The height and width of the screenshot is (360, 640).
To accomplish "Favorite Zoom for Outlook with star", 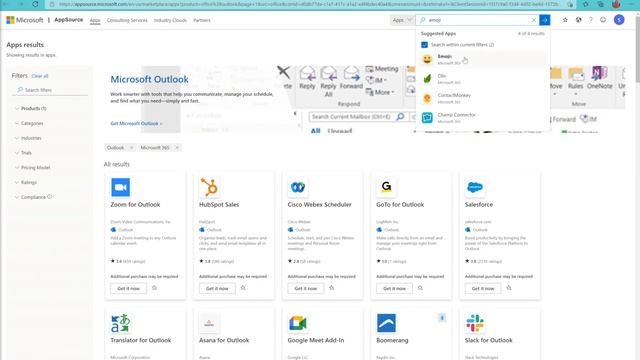I will (154, 288).
